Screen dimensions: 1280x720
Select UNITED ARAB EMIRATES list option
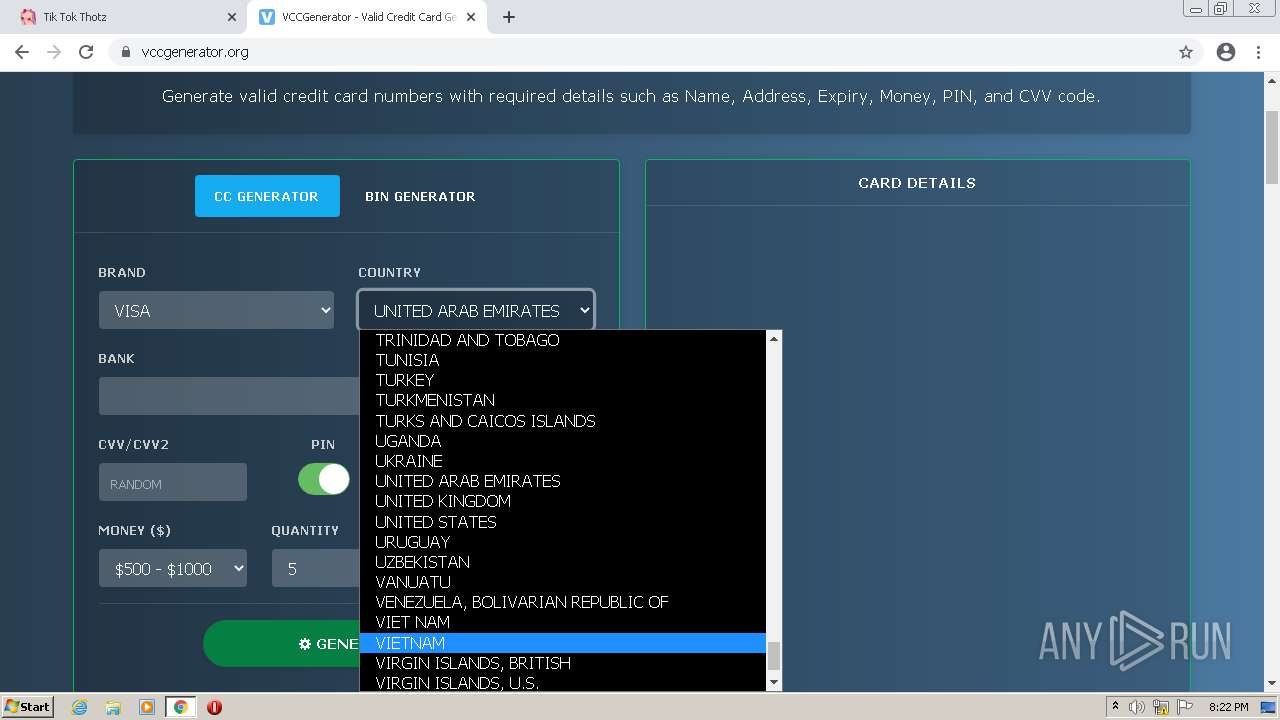(x=563, y=481)
